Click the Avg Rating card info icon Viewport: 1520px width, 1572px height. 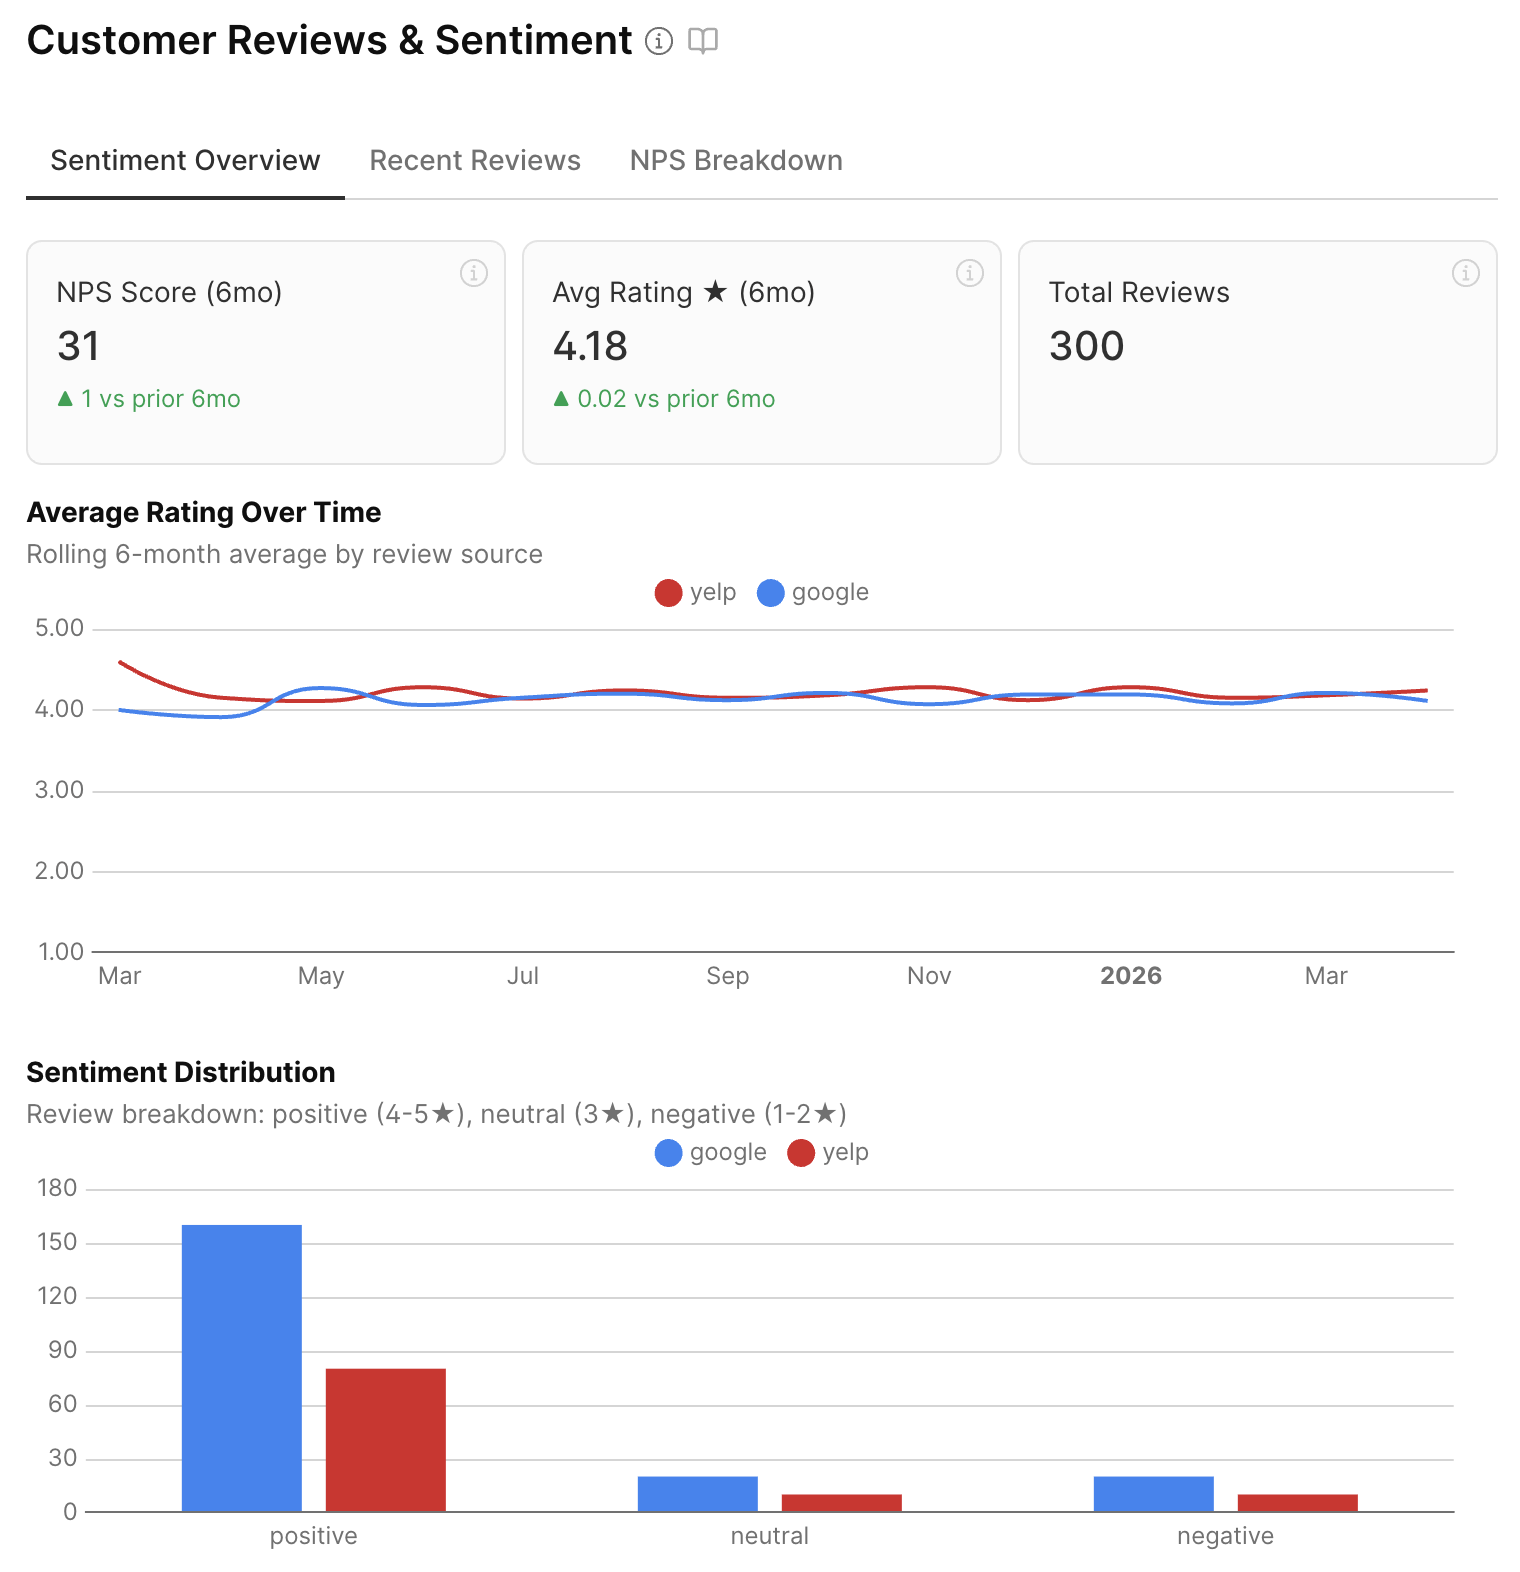[x=969, y=273]
